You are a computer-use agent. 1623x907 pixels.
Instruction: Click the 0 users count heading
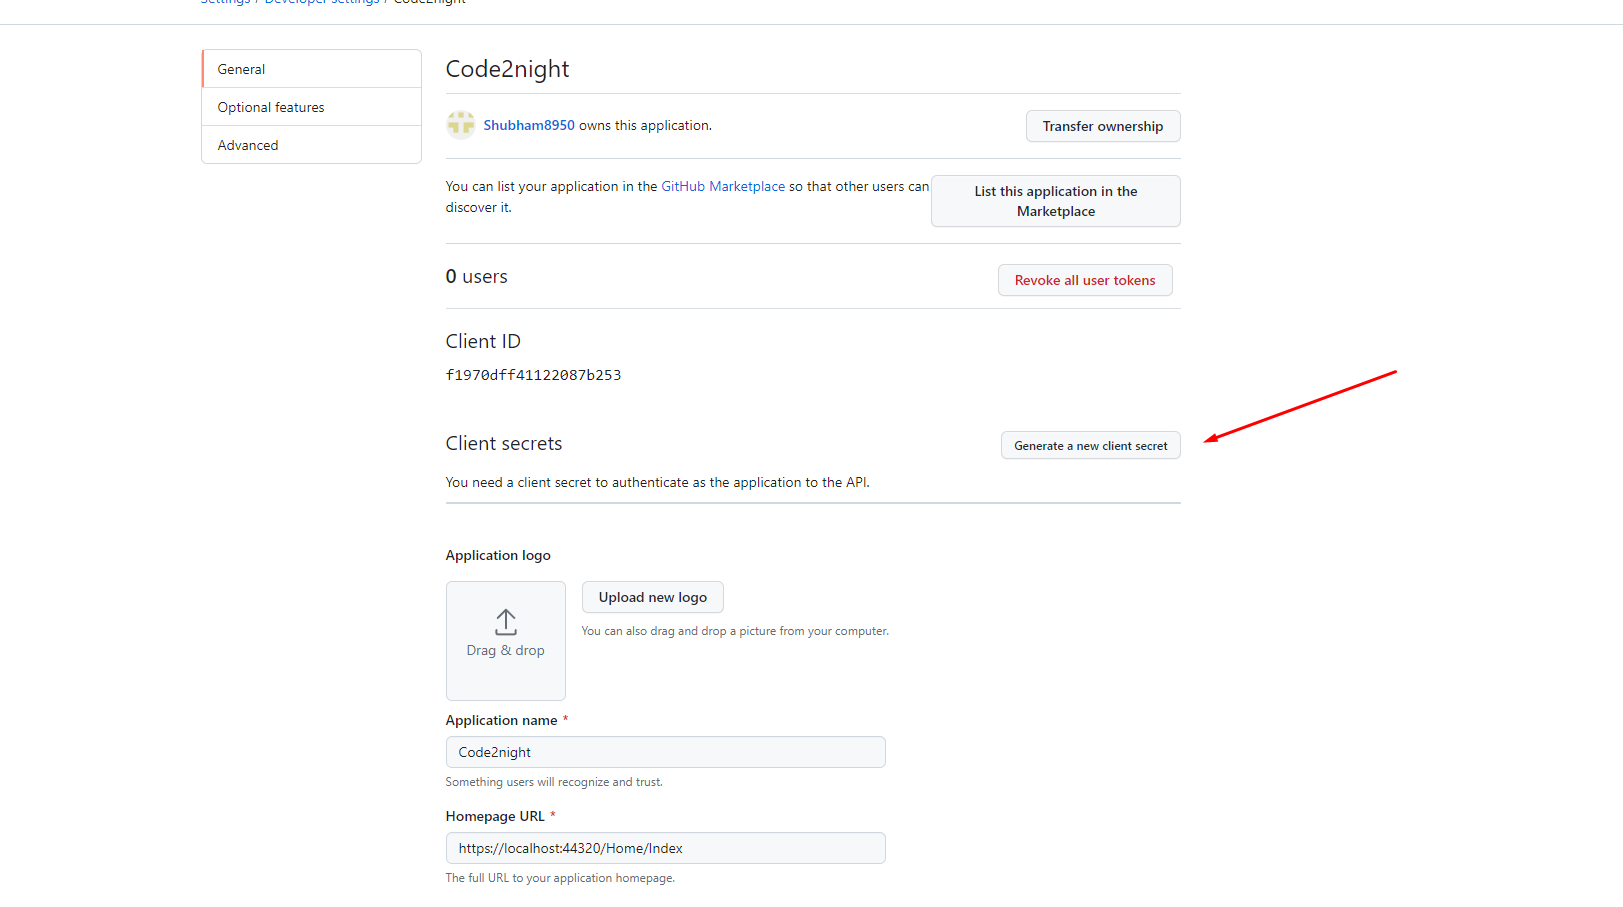pos(476,277)
